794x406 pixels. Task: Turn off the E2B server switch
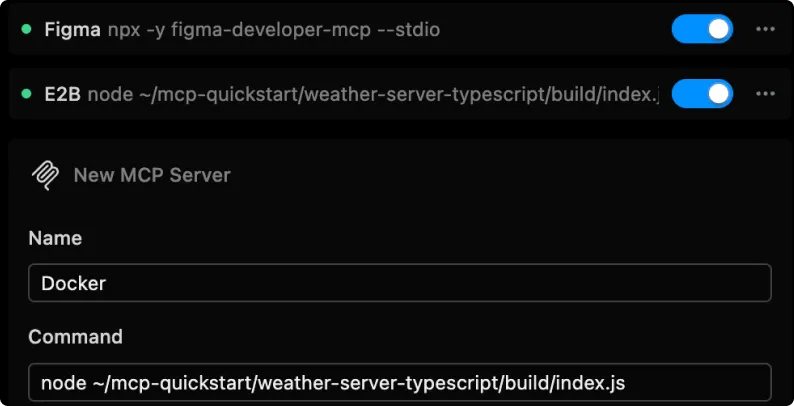click(702, 95)
